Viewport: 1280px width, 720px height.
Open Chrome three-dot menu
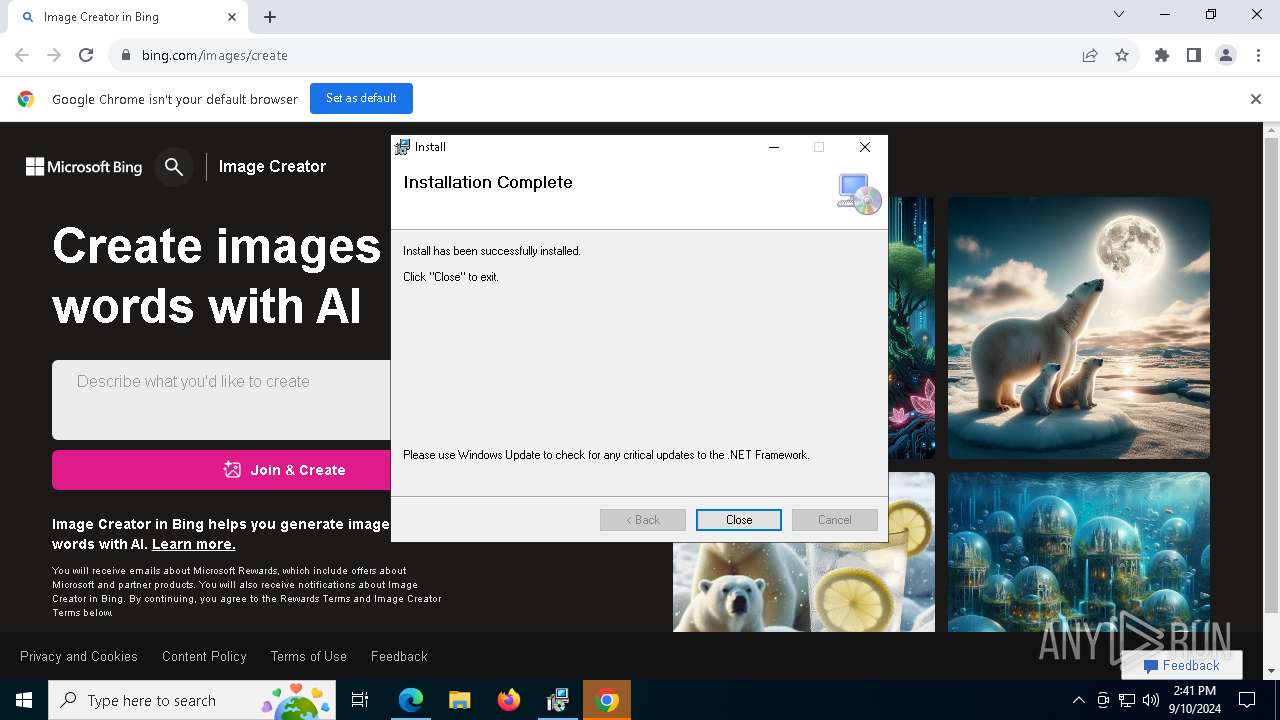[x=1258, y=56]
